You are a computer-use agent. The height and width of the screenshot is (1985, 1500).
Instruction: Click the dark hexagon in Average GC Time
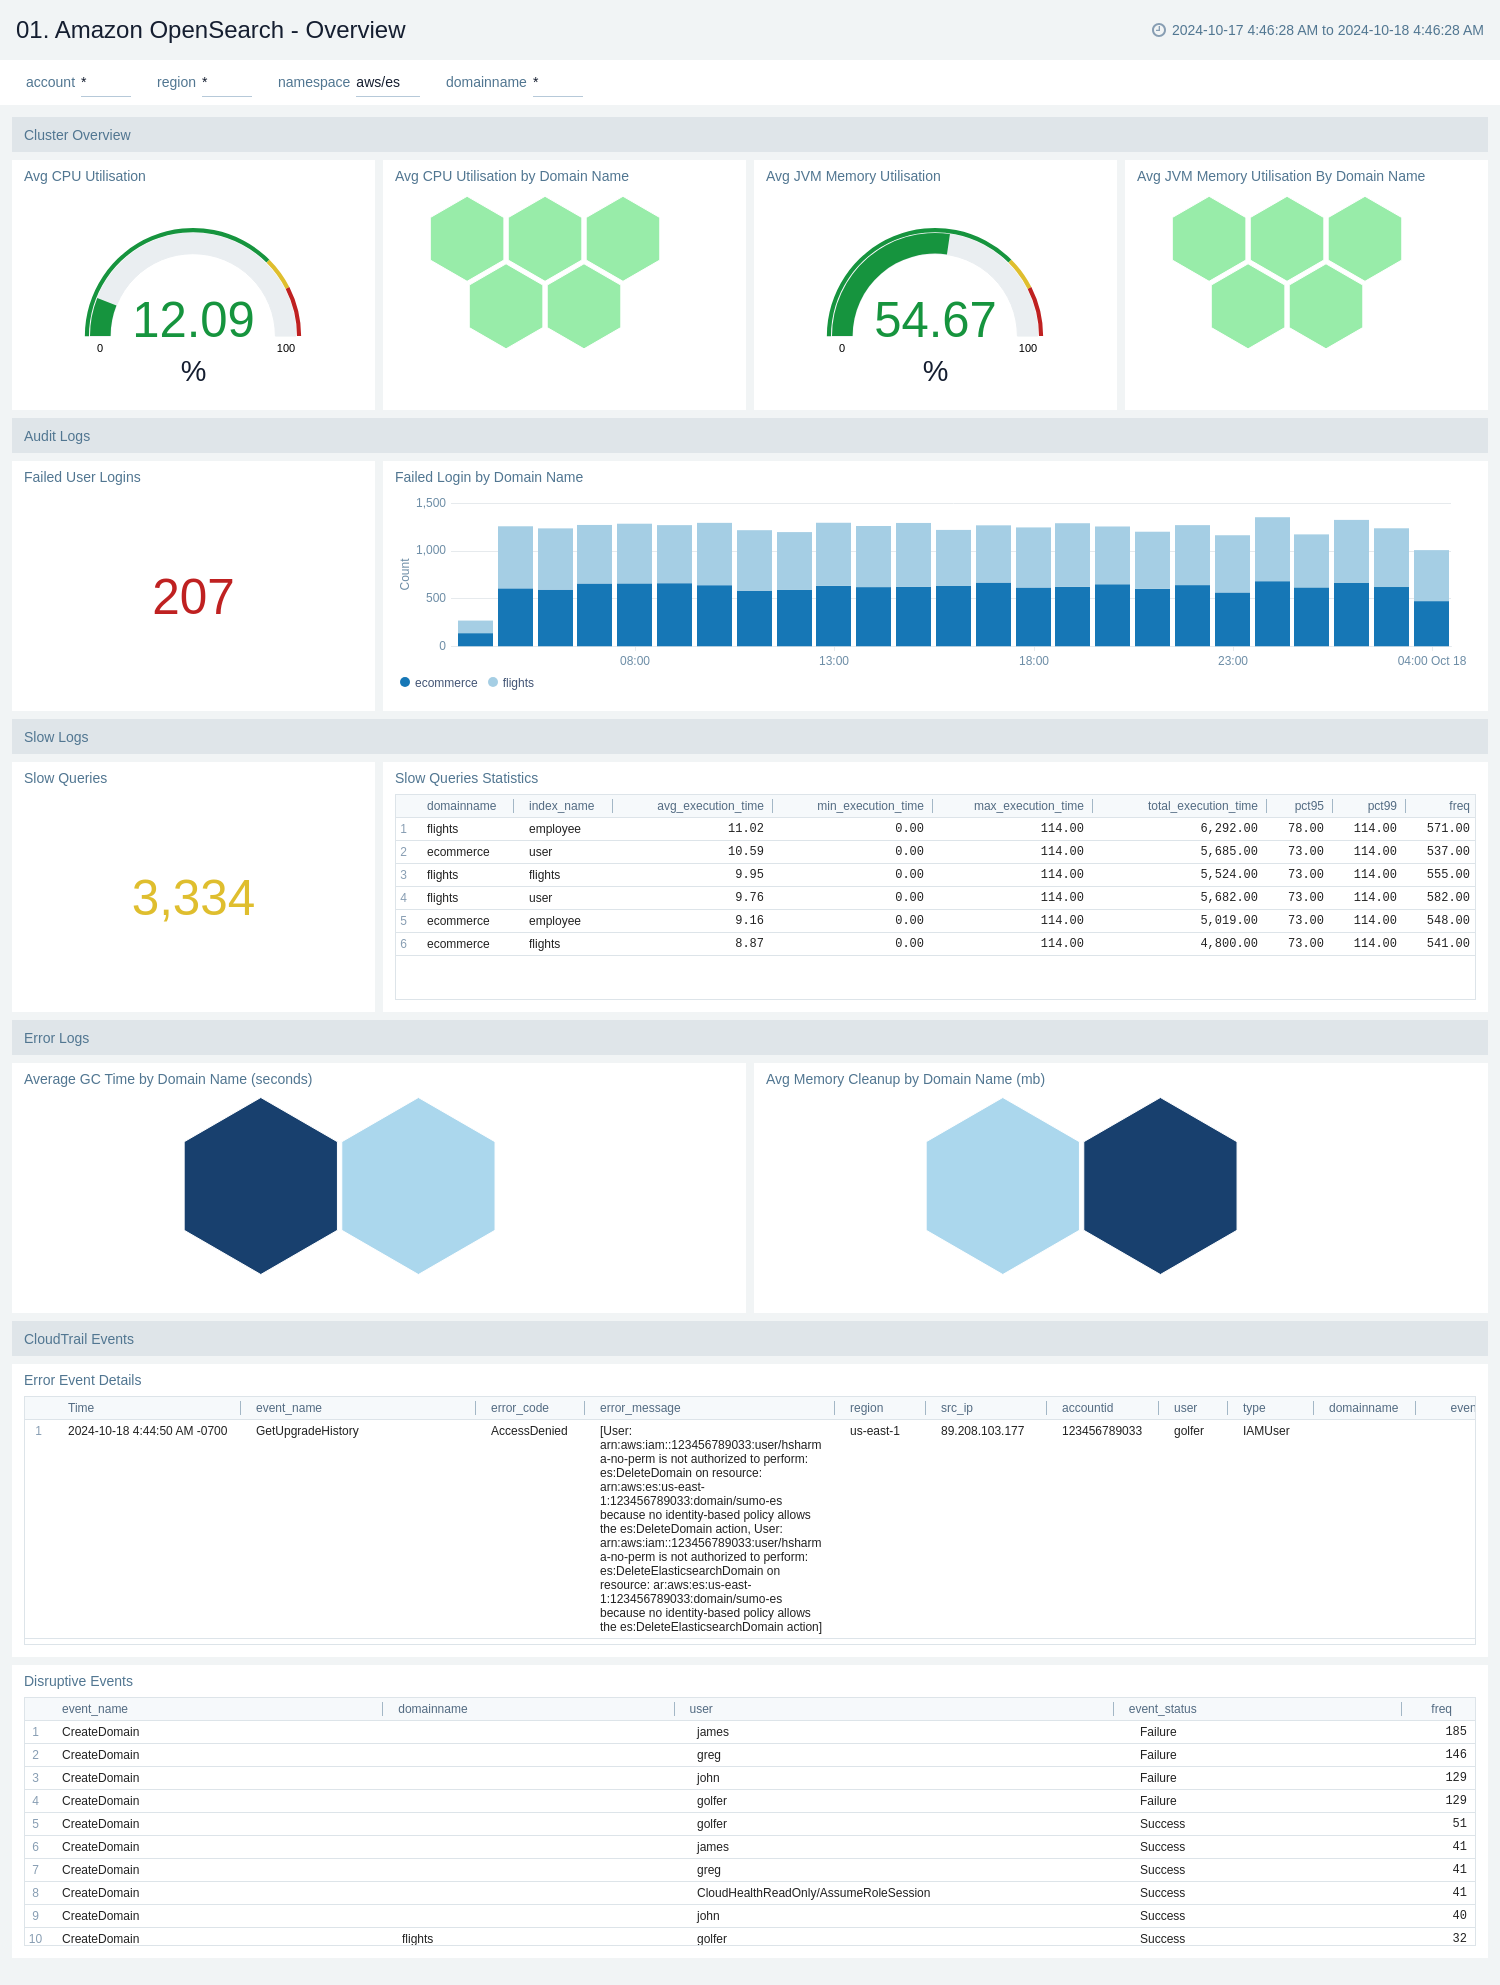[261, 1186]
